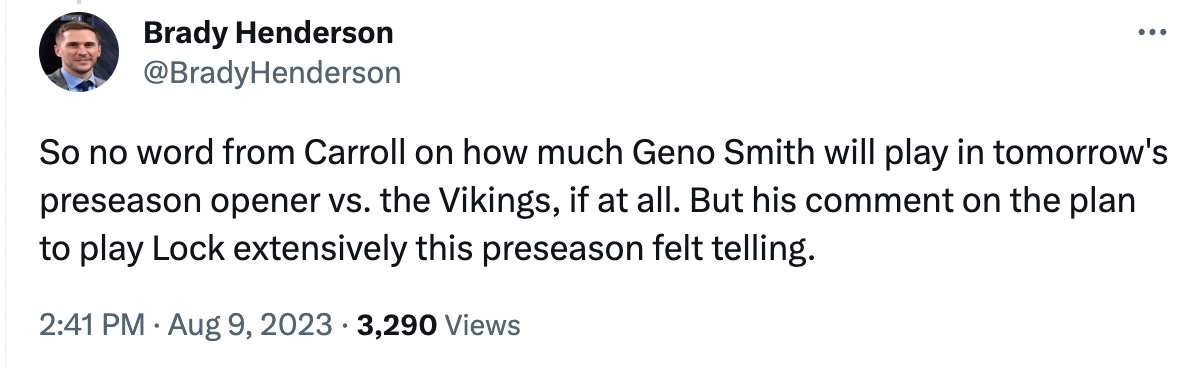
Task: Click the Brady Henderson display name
Action: coord(268,33)
